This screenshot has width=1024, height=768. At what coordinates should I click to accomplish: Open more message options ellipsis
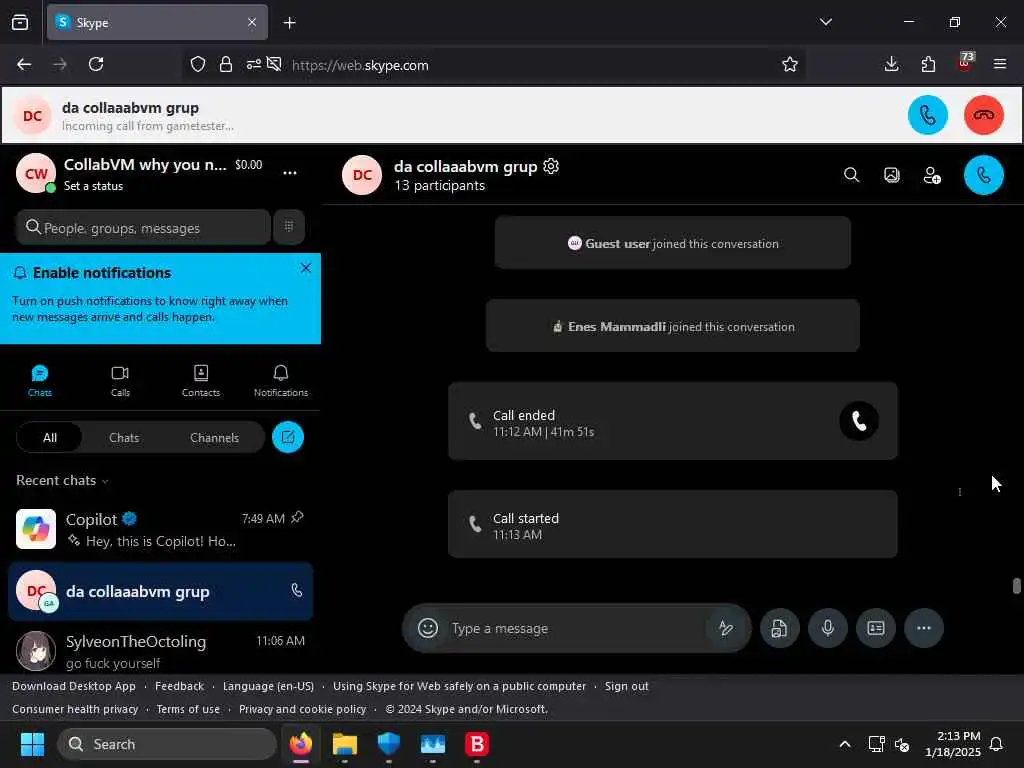click(x=923, y=628)
